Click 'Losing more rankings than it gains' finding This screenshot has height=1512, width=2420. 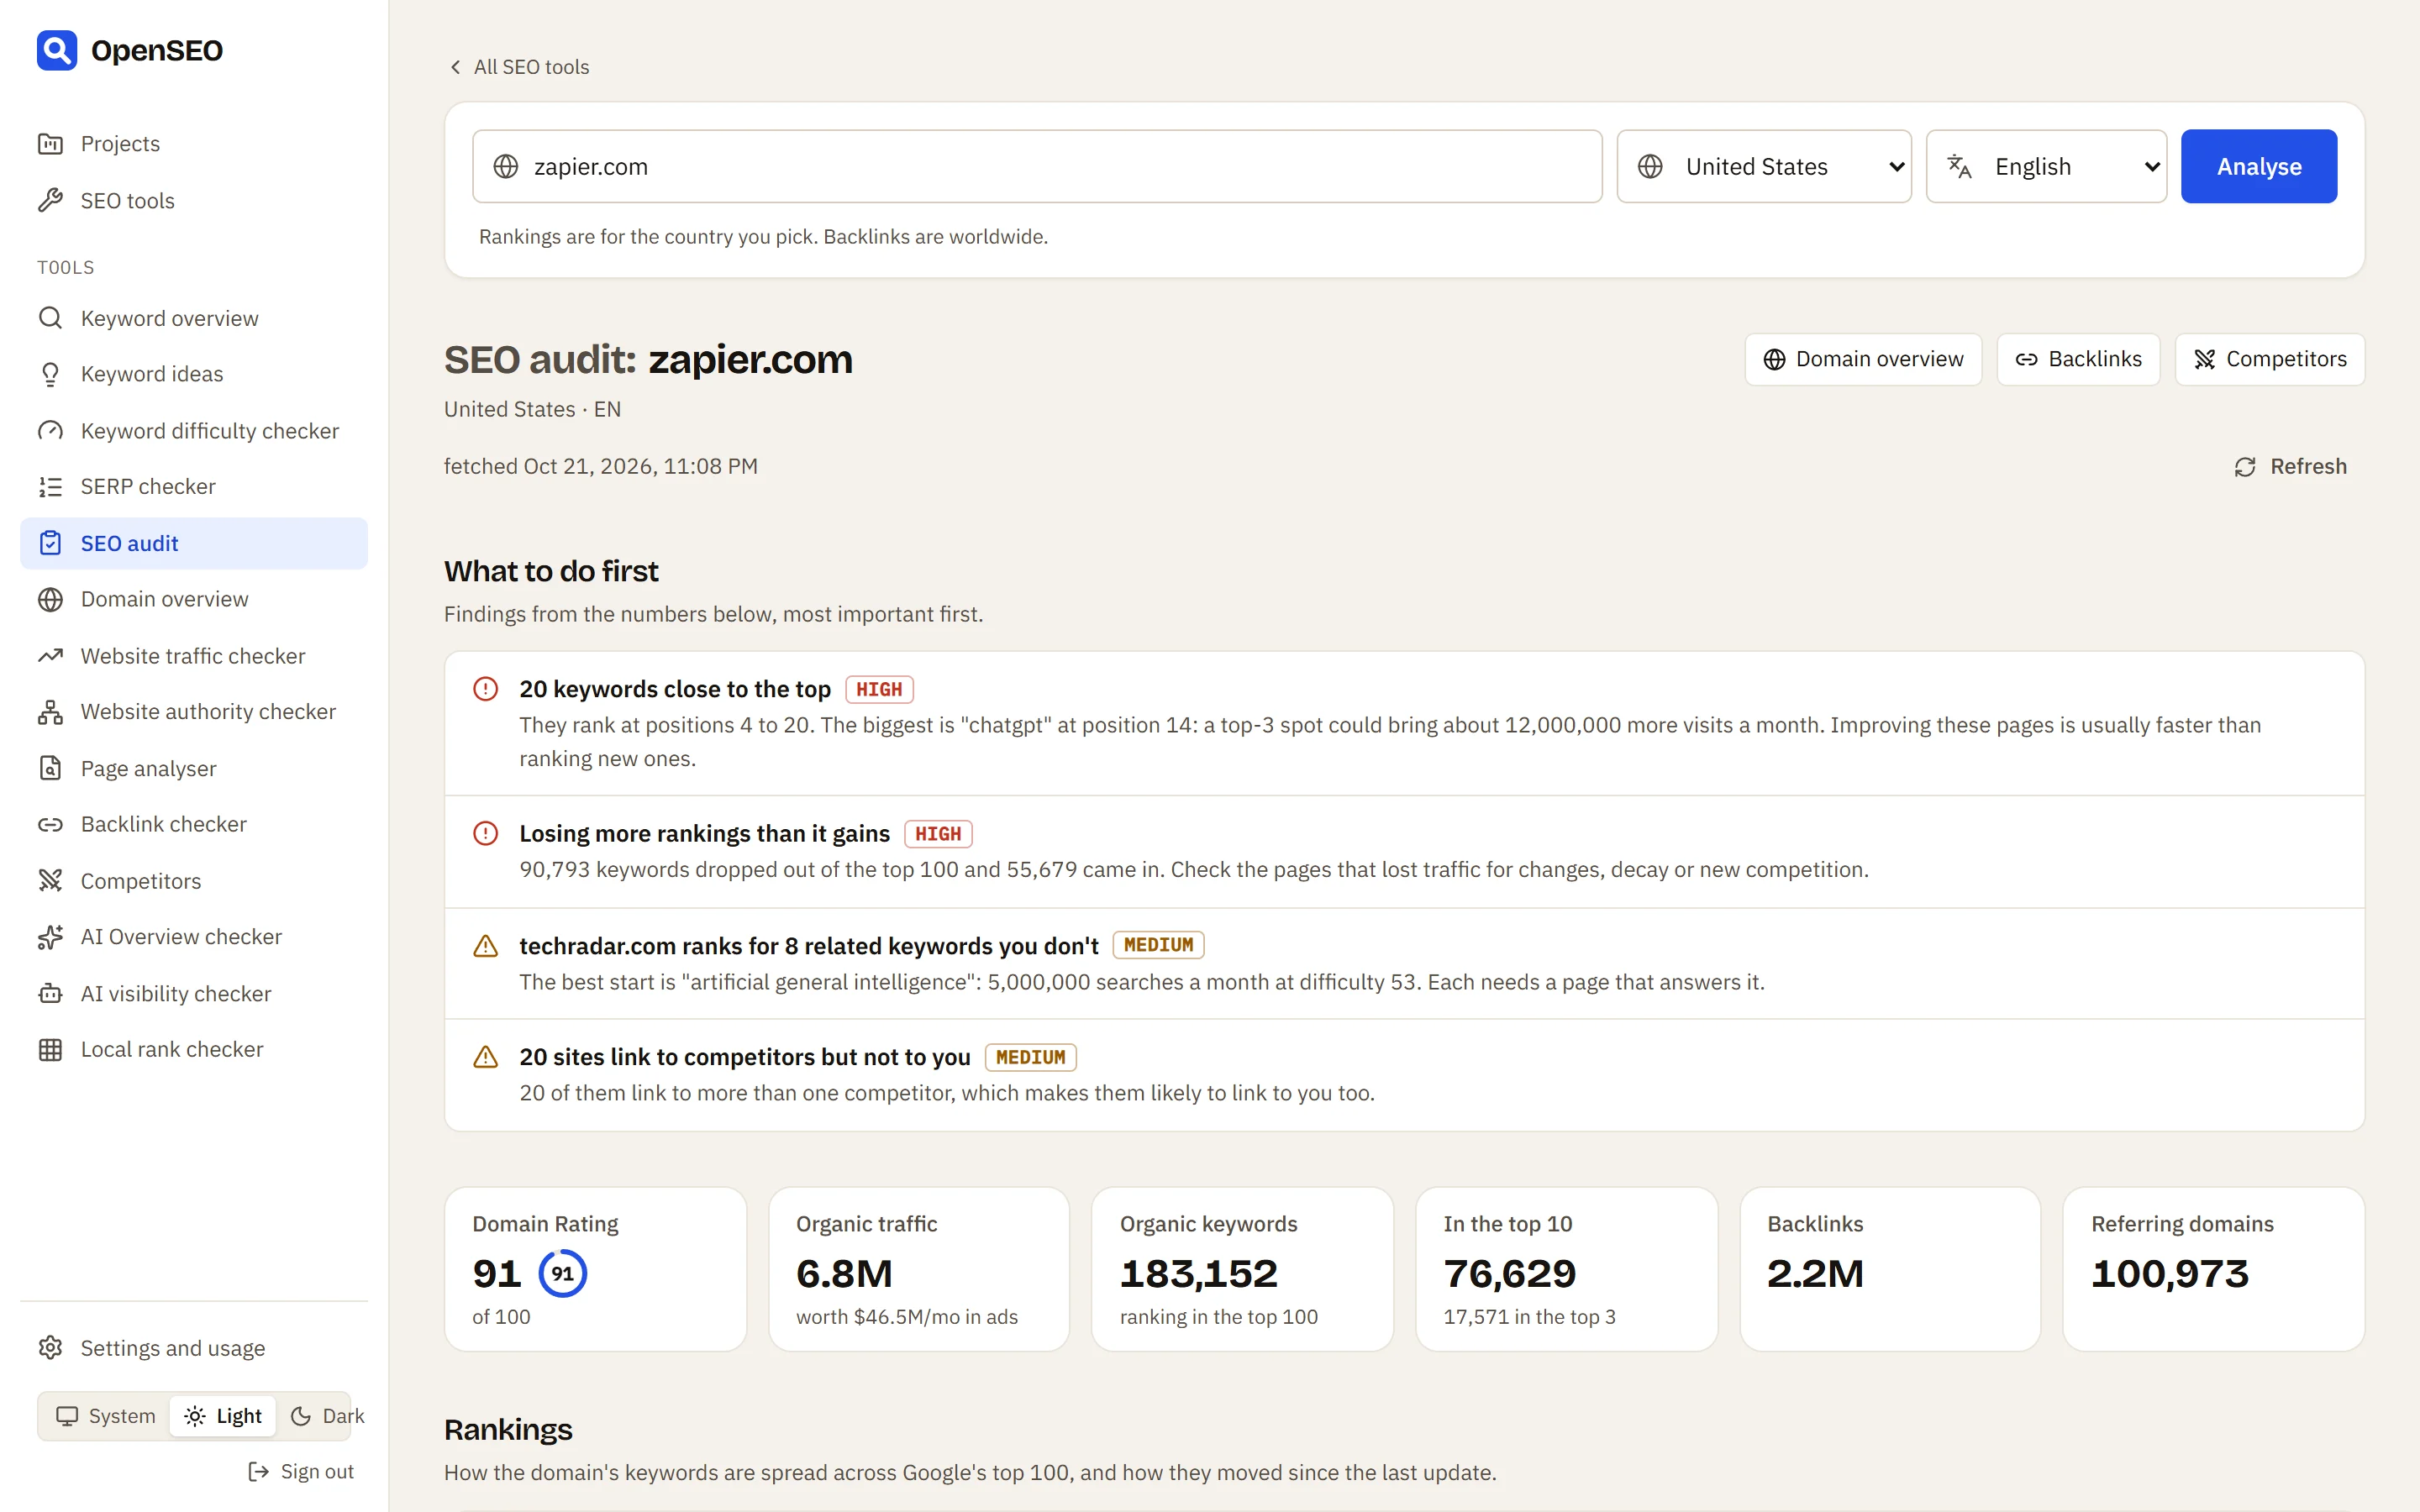1404,851
